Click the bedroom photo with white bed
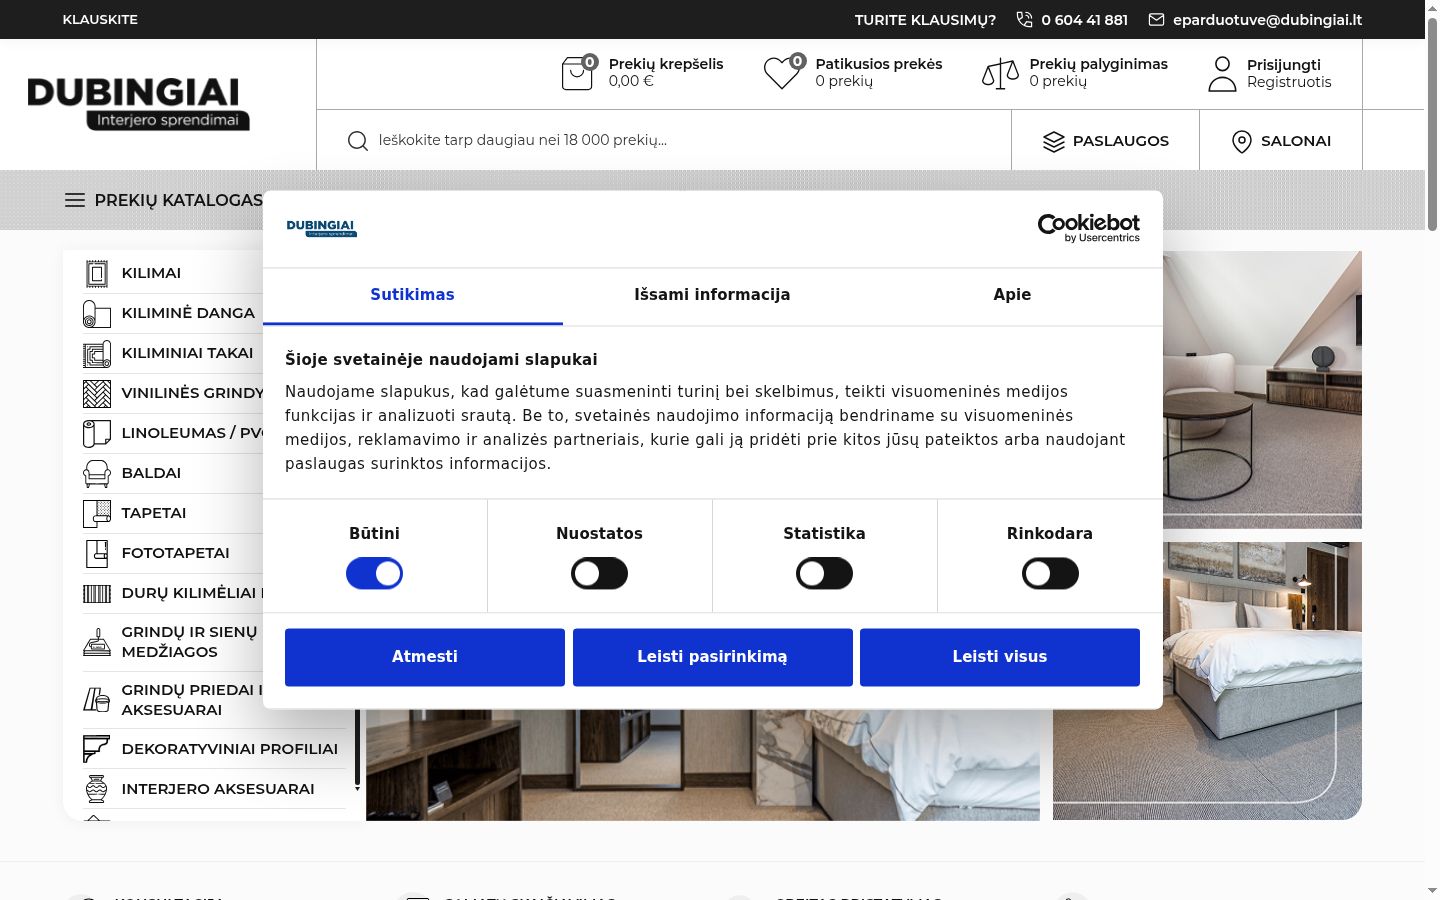1440x900 pixels. (1207, 681)
